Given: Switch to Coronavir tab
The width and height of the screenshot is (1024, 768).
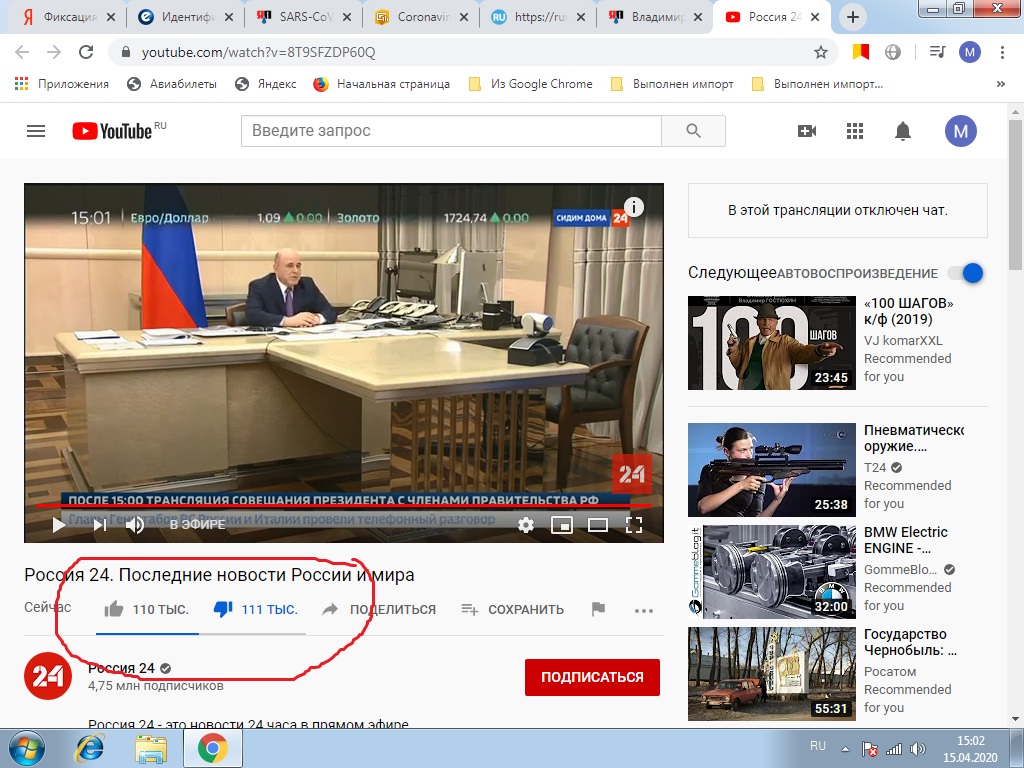Looking at the screenshot, I should pos(421,17).
